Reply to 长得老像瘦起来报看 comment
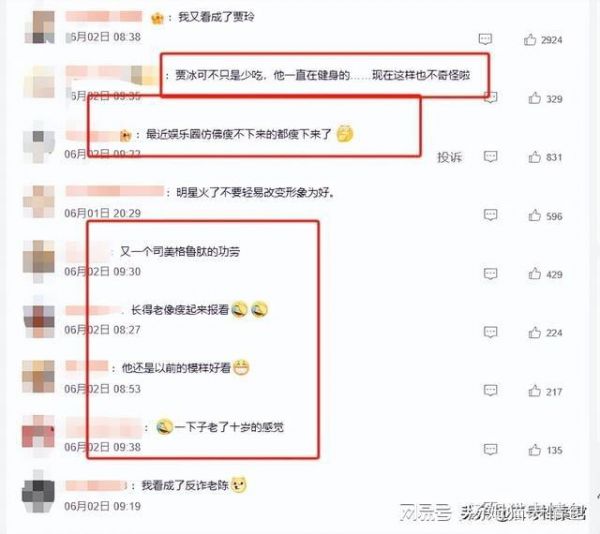The width and height of the screenshot is (600, 534). (491, 332)
